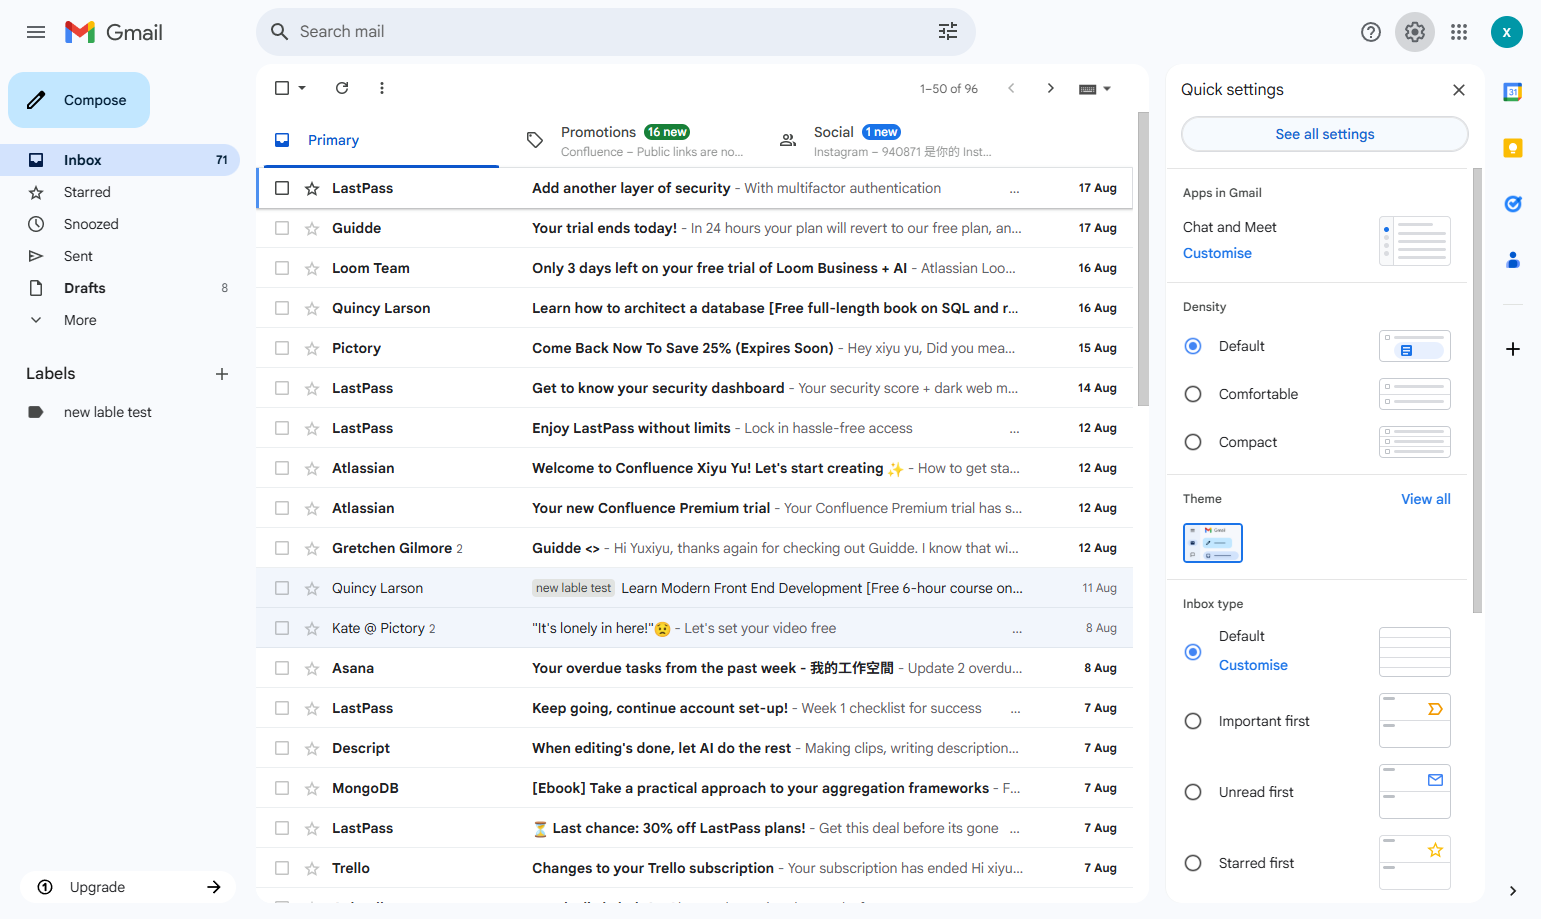The height and width of the screenshot is (919, 1541).
Task: Open the Starred folder
Action: [120, 192]
